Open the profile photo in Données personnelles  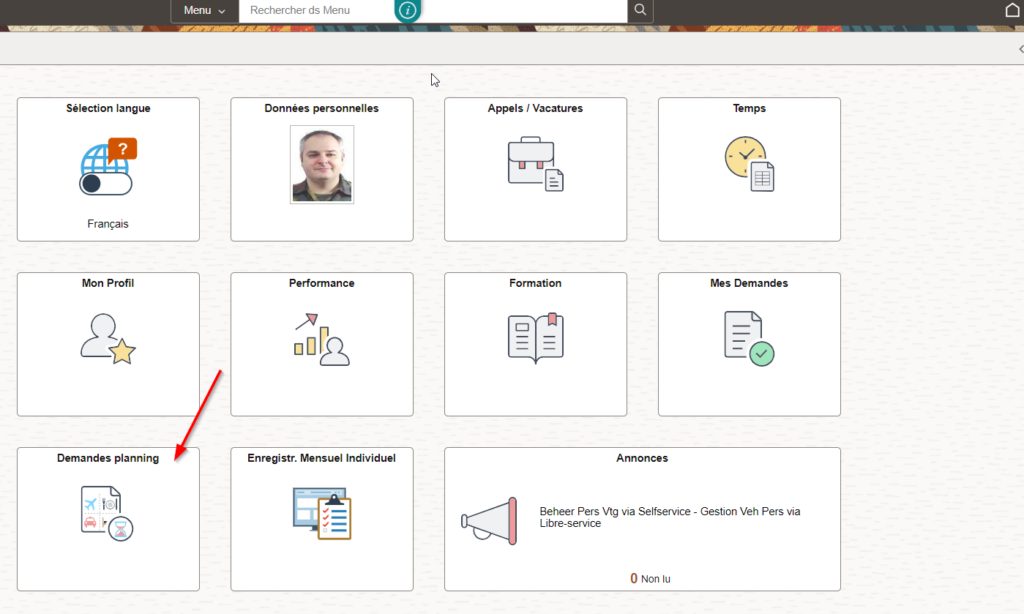322,164
